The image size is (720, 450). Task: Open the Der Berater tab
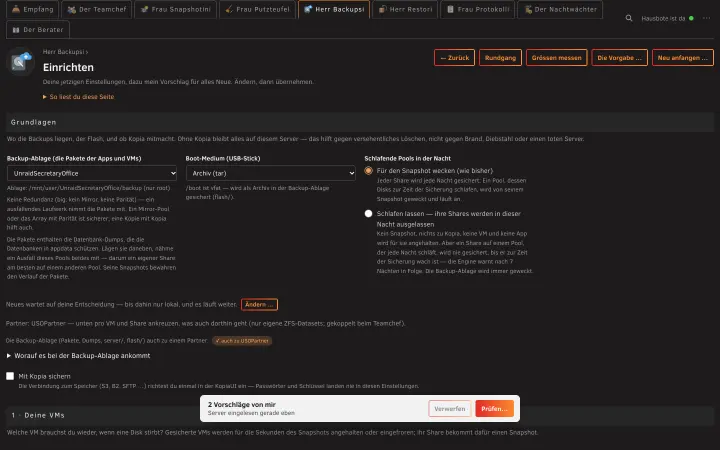pyautogui.click(x=38, y=29)
